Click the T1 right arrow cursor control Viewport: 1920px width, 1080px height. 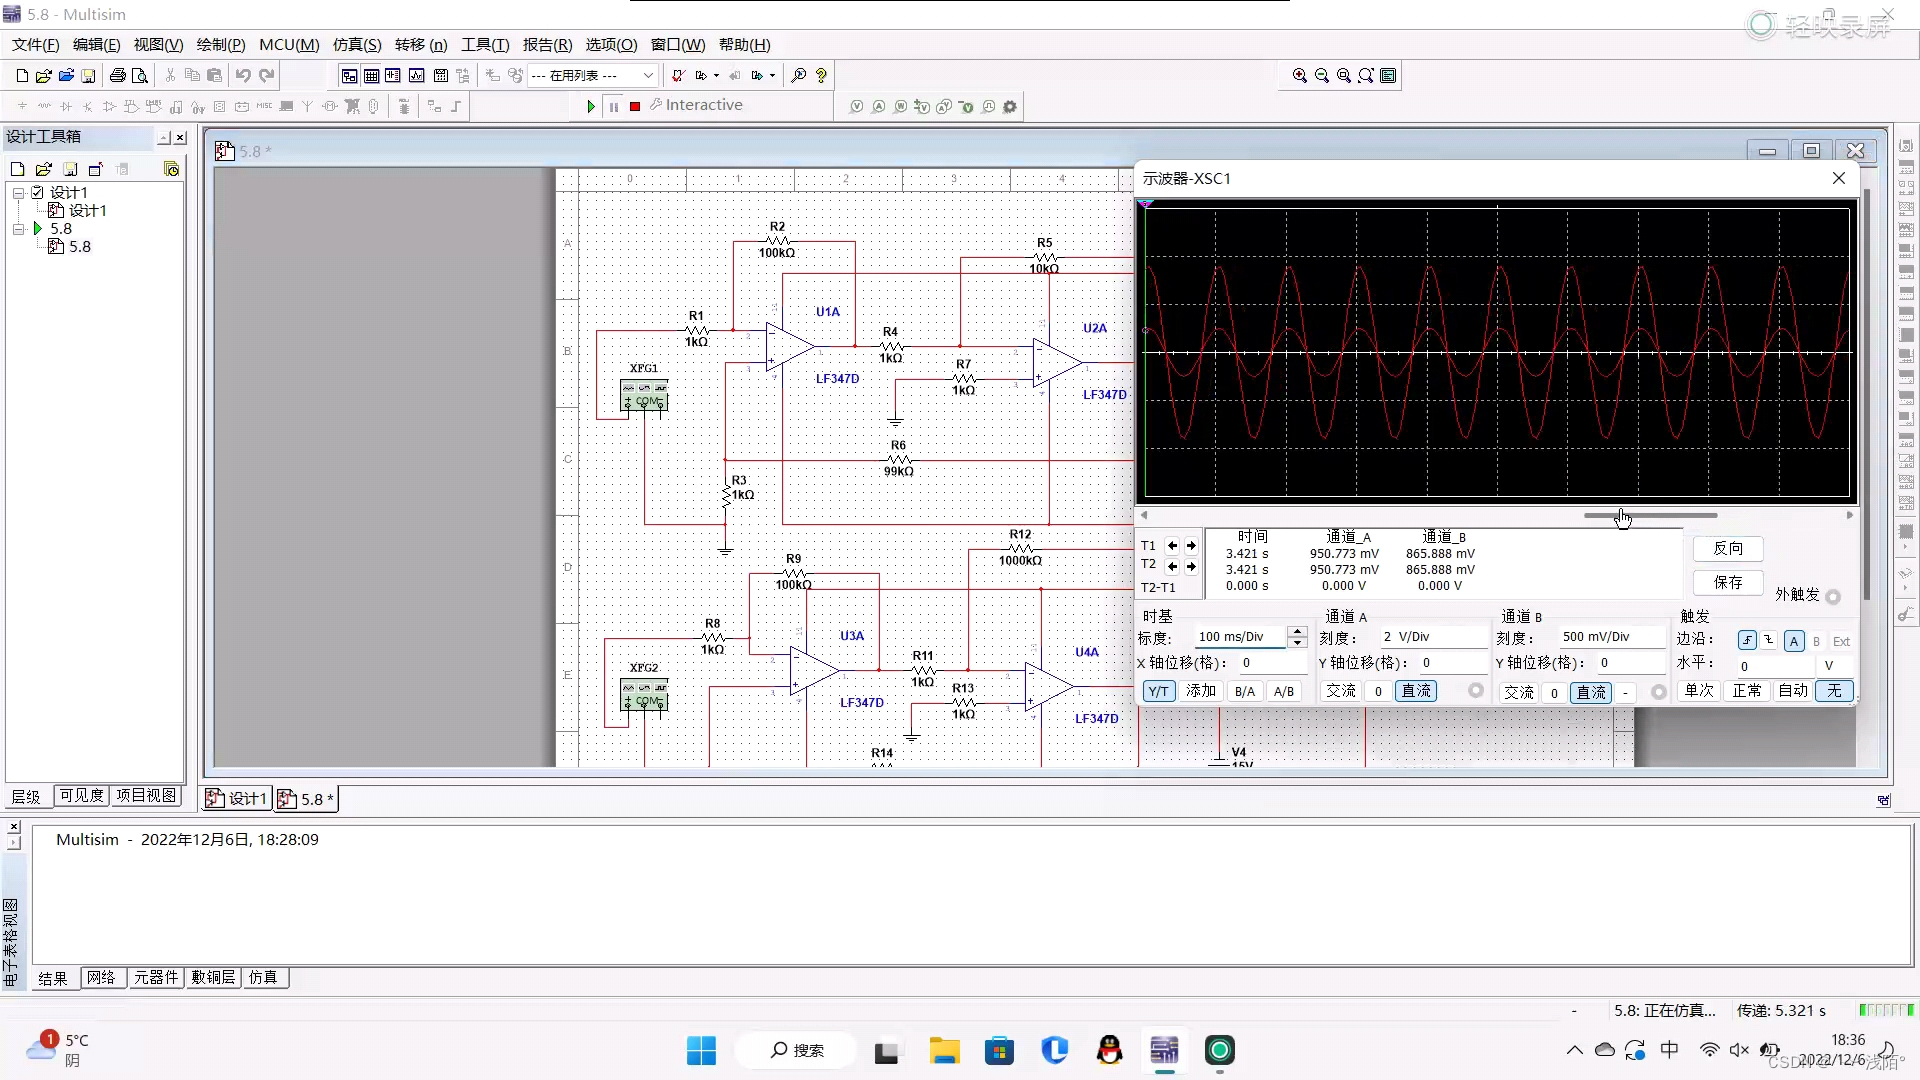[1192, 546]
